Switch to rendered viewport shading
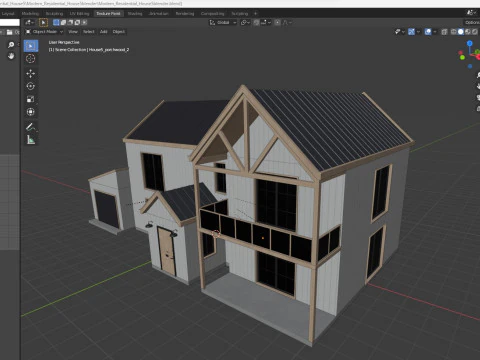This screenshot has height=360, width=480. pyautogui.click(x=475, y=32)
